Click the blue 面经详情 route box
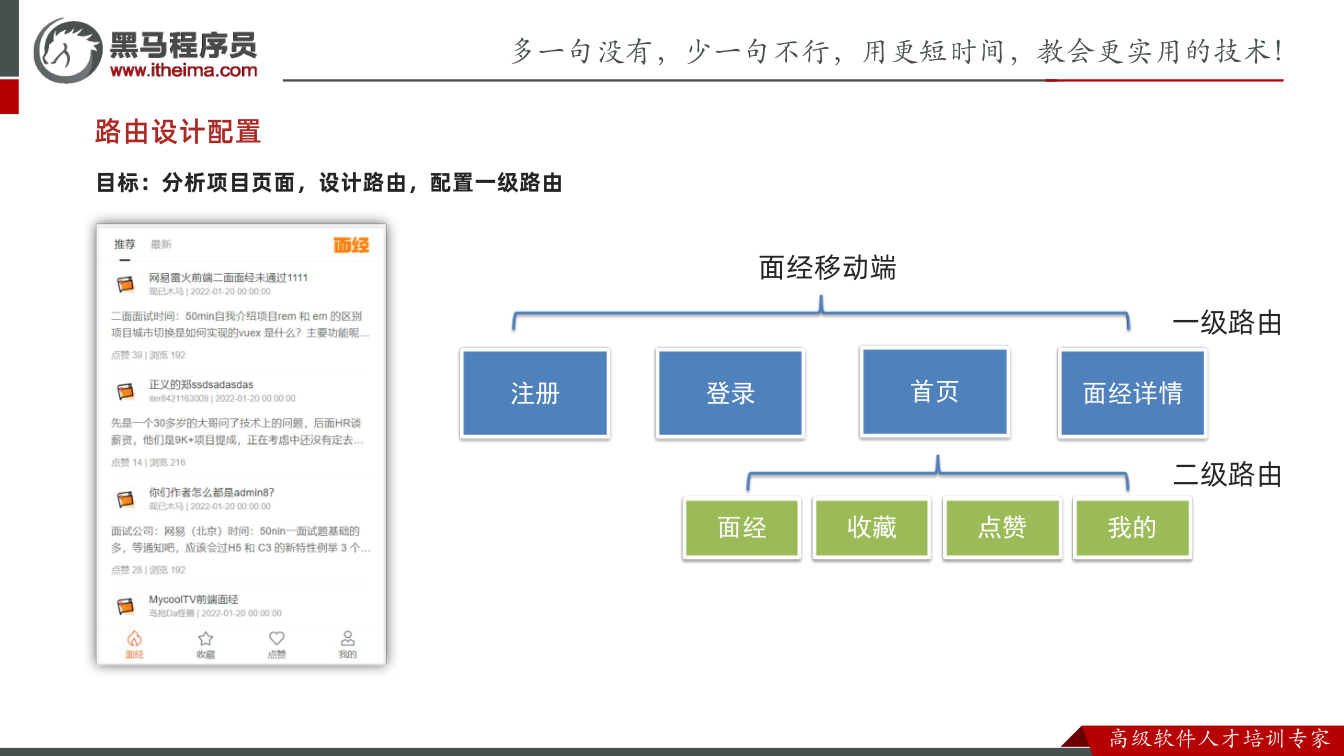 1133,393
